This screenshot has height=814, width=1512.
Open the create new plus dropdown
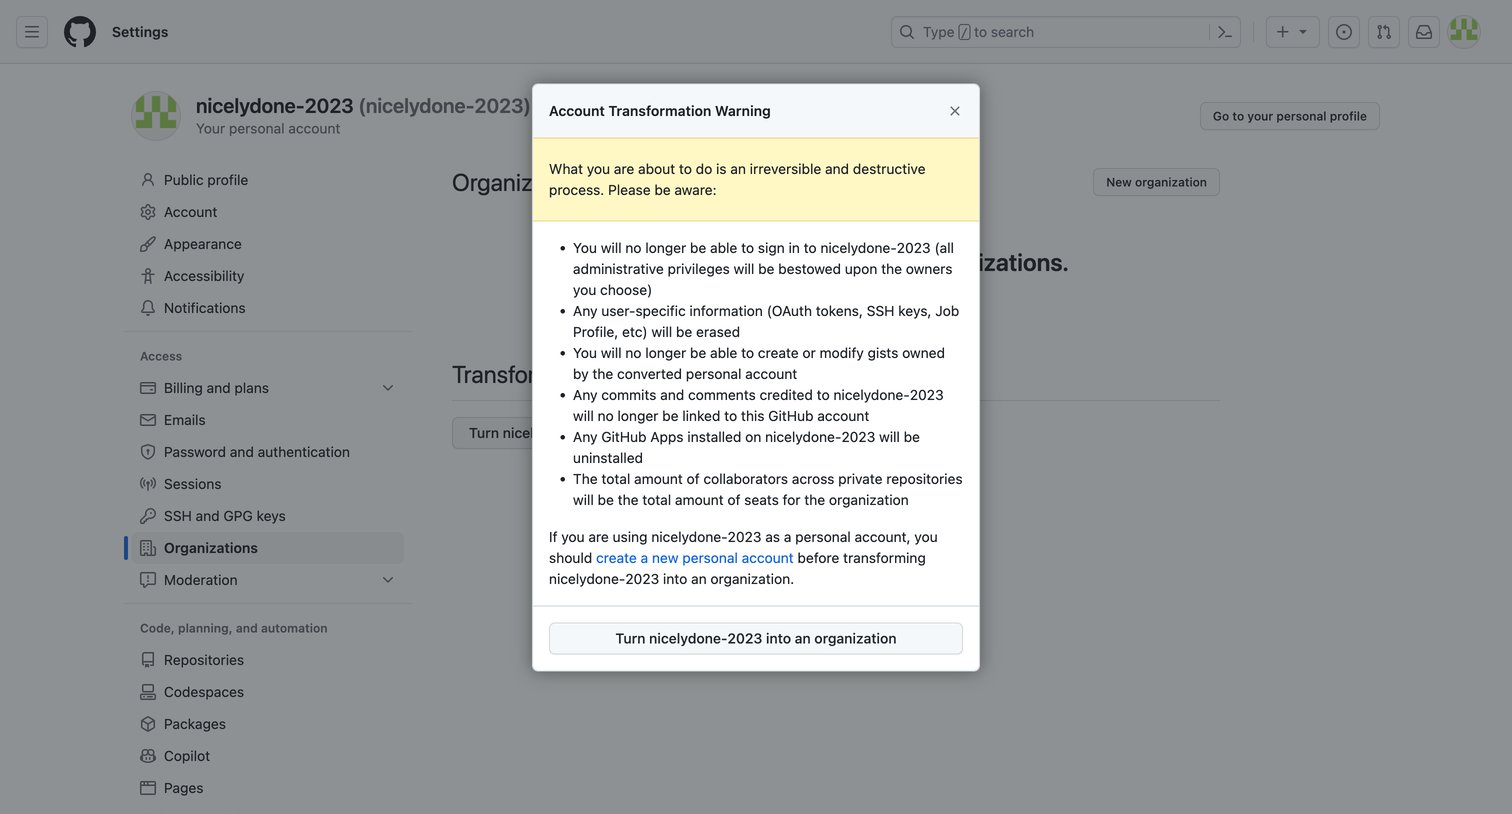pos(1292,32)
